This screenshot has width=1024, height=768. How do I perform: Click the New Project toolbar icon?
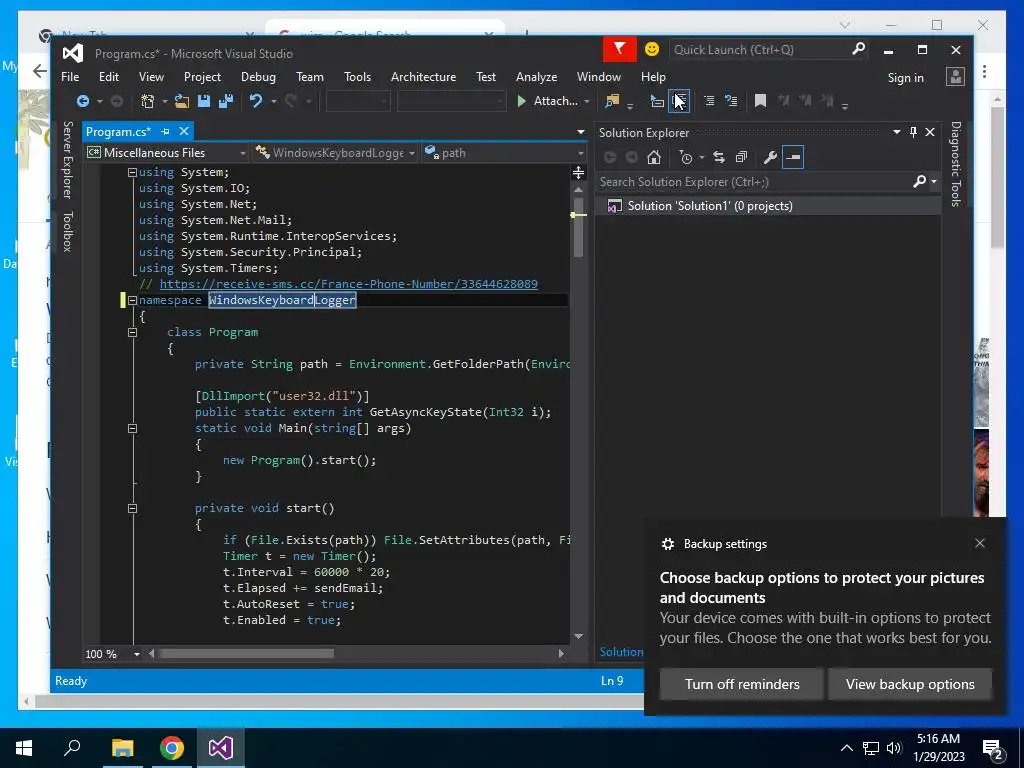tap(148, 101)
